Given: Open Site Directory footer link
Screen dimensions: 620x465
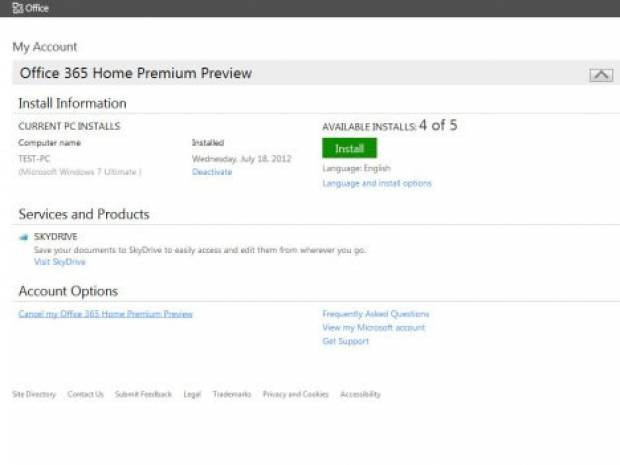Looking at the screenshot, I should tap(34, 394).
